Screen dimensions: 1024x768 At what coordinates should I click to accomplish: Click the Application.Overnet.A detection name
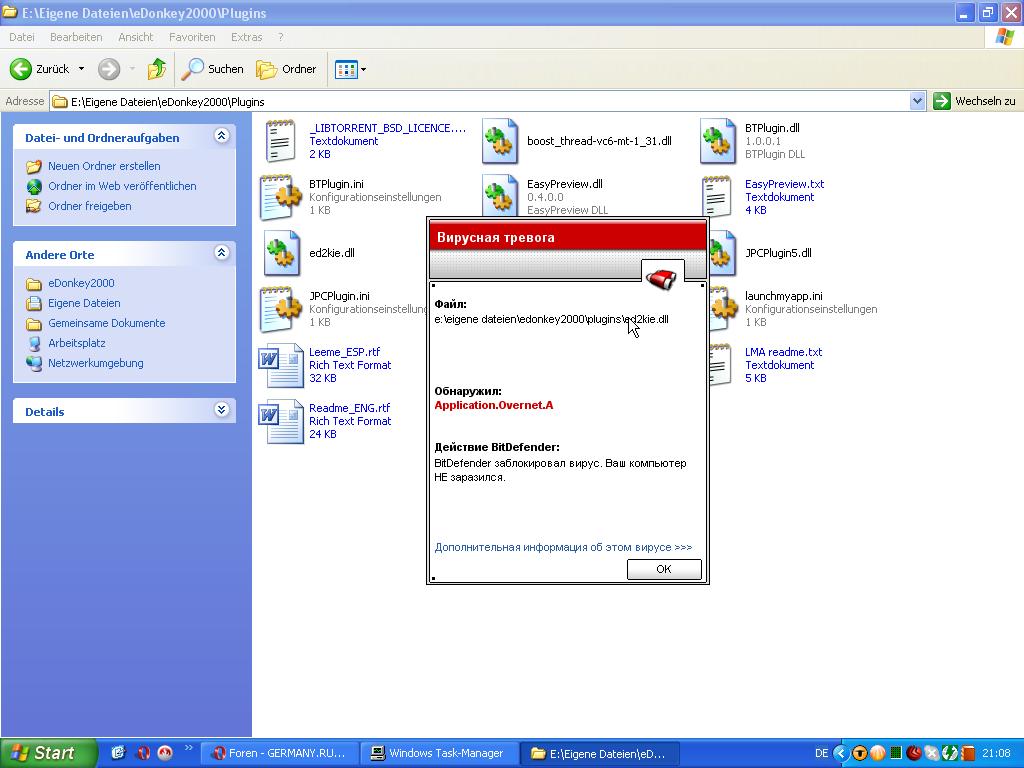(494, 406)
